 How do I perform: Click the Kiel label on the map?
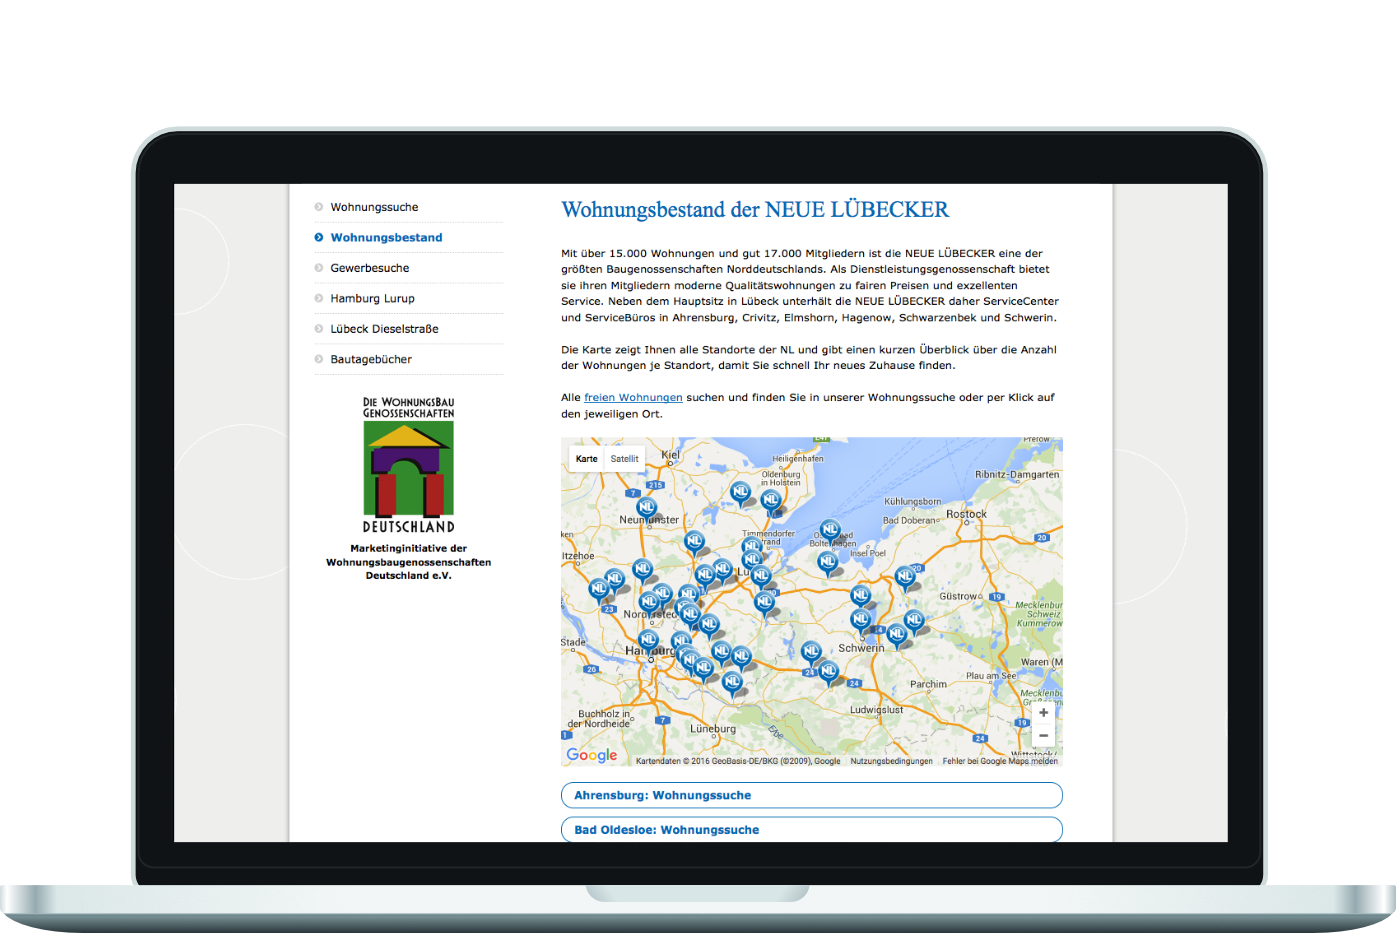click(670, 454)
